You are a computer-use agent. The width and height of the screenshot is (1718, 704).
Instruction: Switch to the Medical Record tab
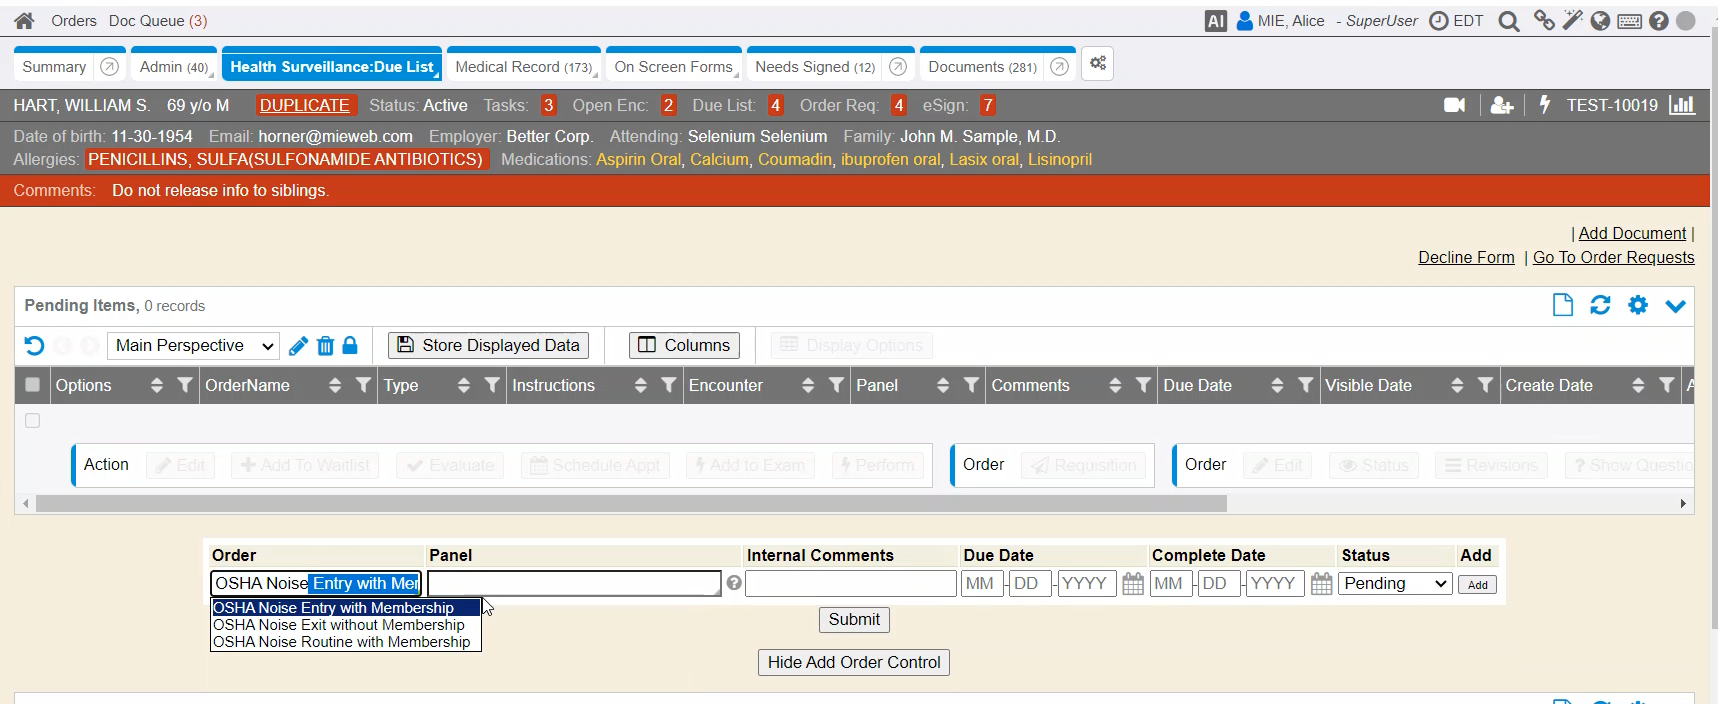(522, 67)
